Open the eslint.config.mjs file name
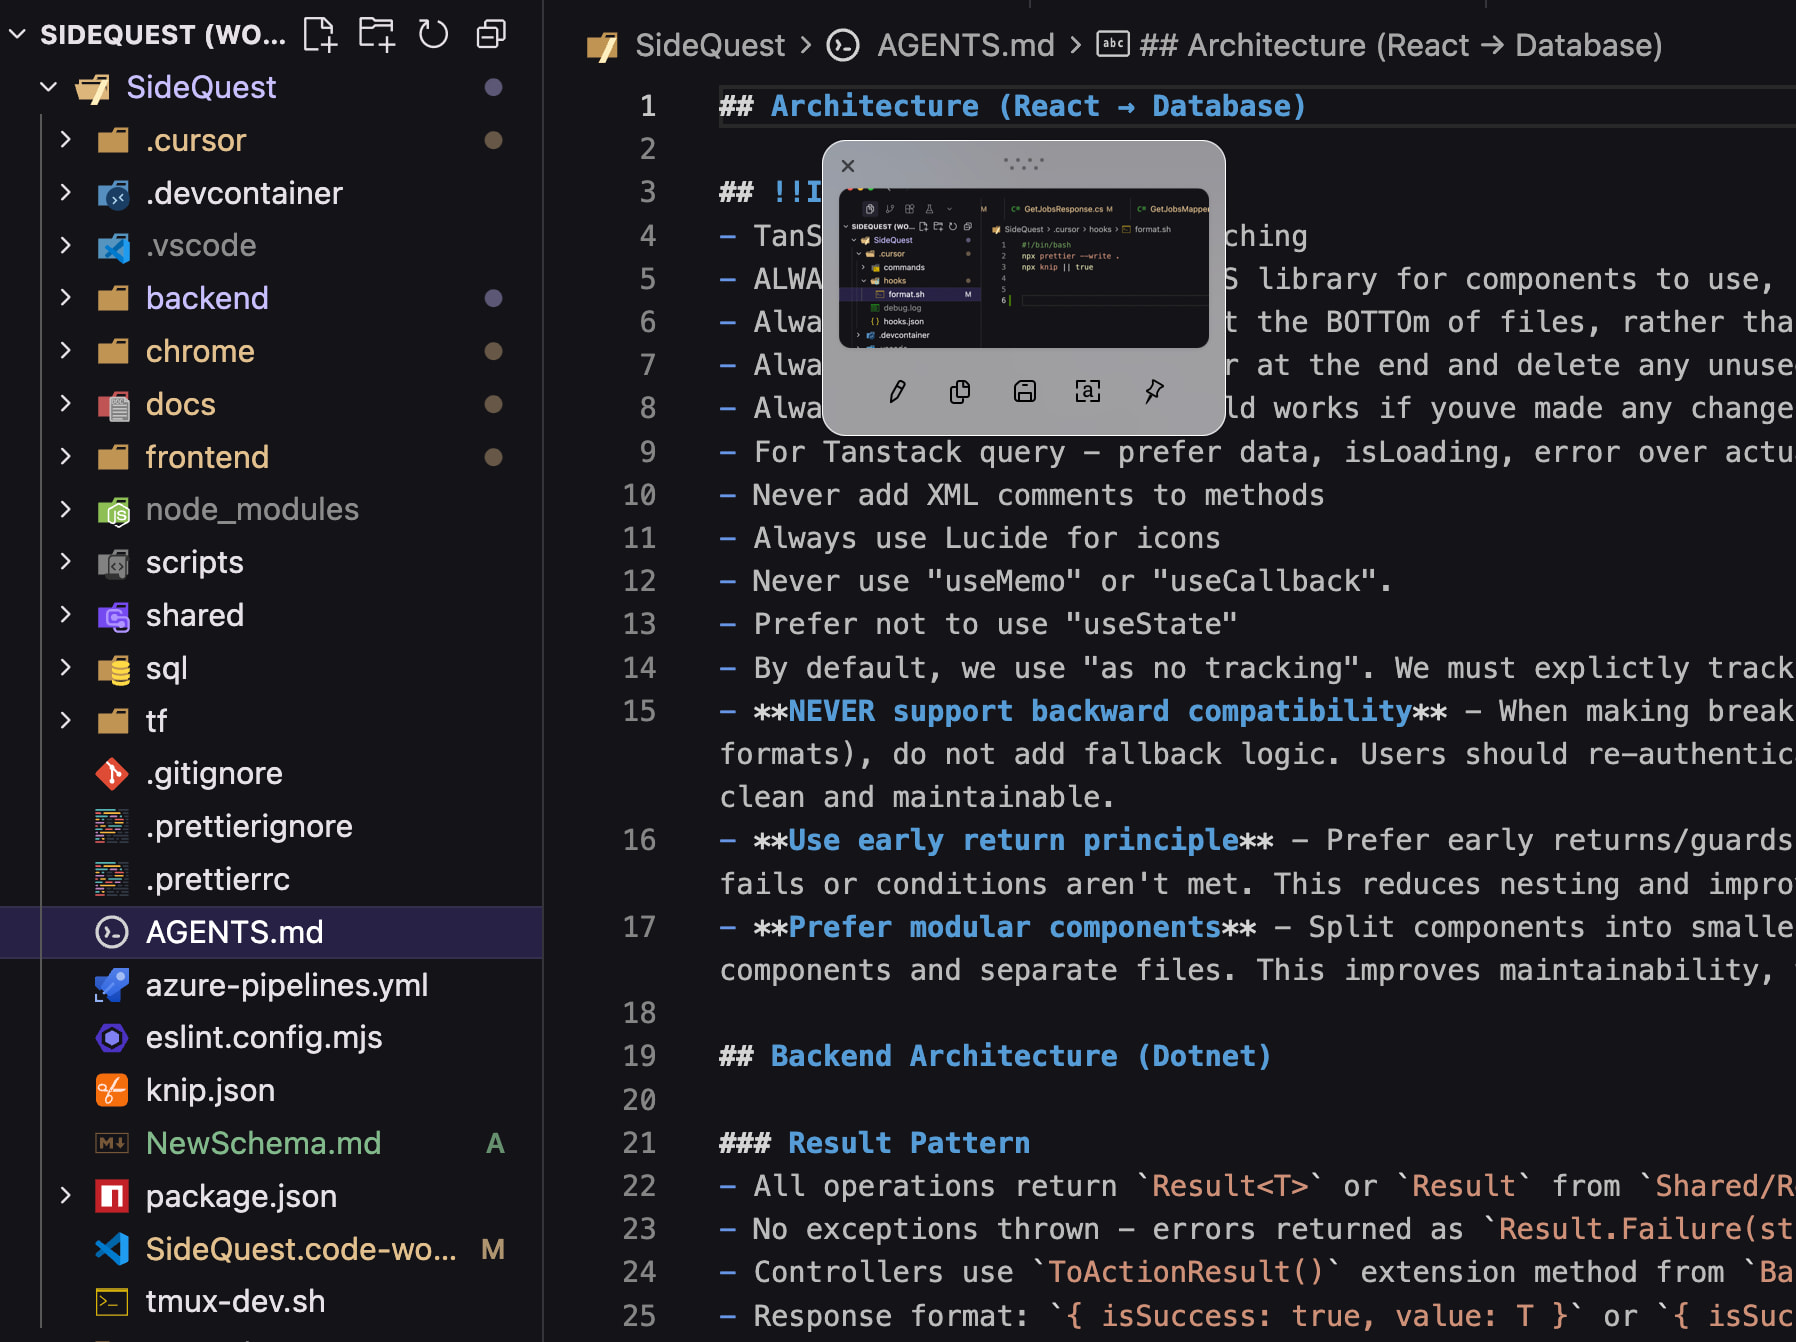 coord(264,1037)
